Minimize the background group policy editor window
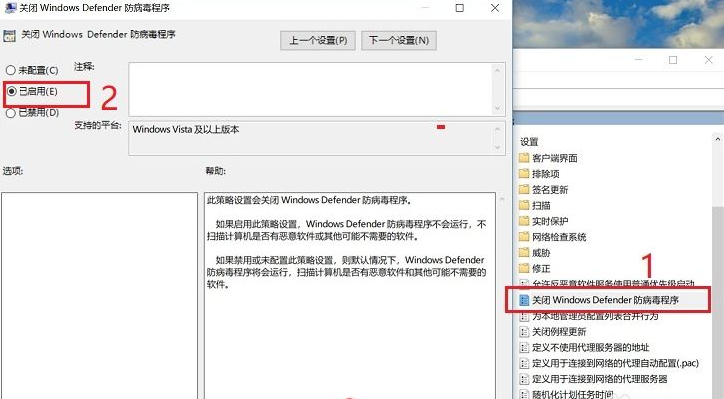 tap(639, 60)
